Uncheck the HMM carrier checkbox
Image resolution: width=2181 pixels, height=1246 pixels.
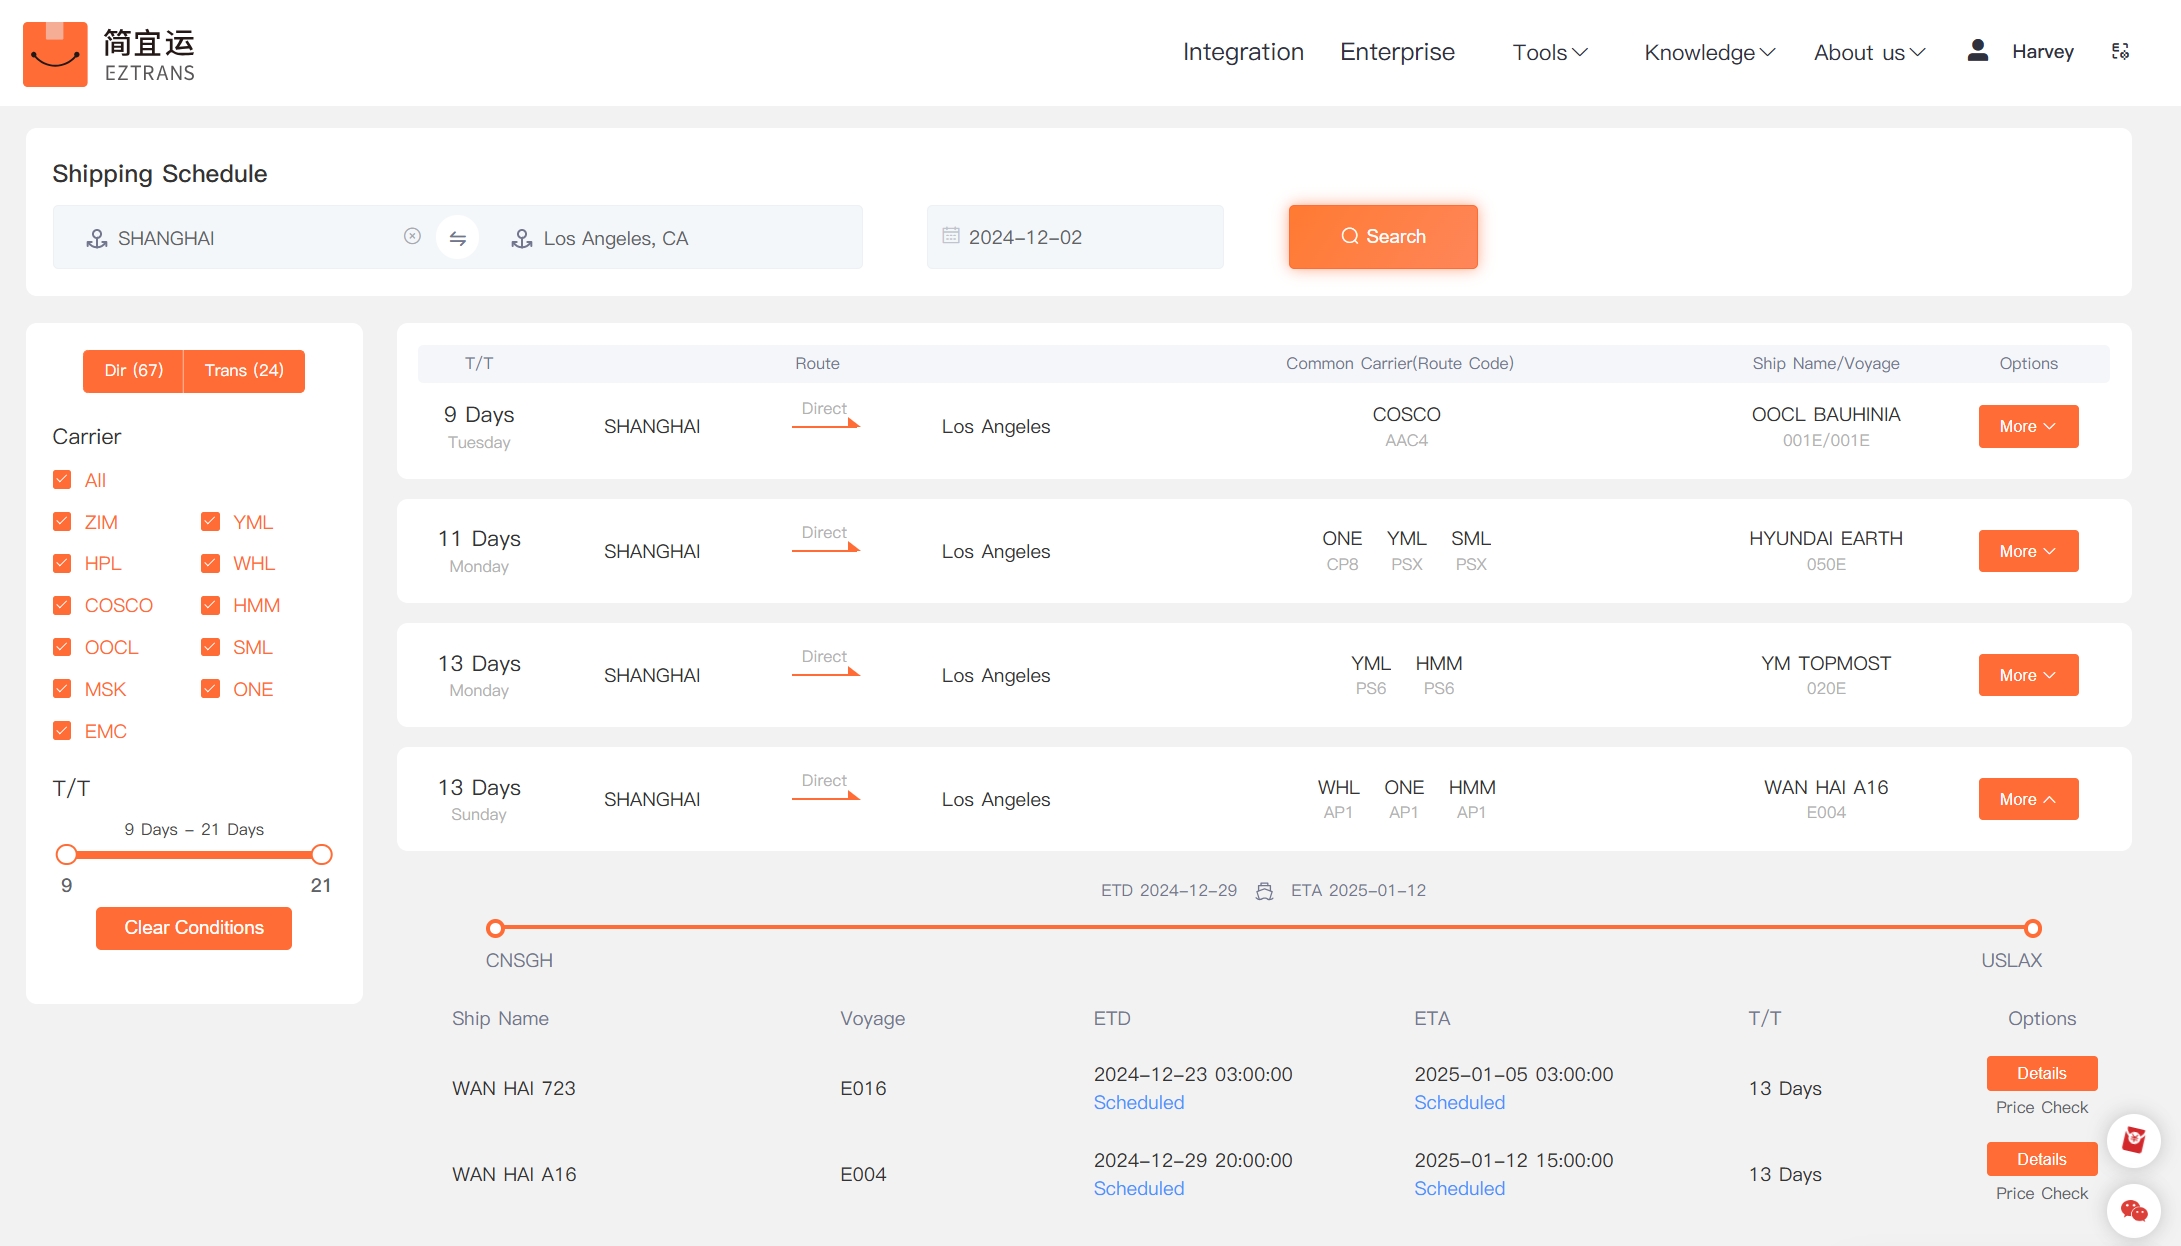[x=210, y=605]
